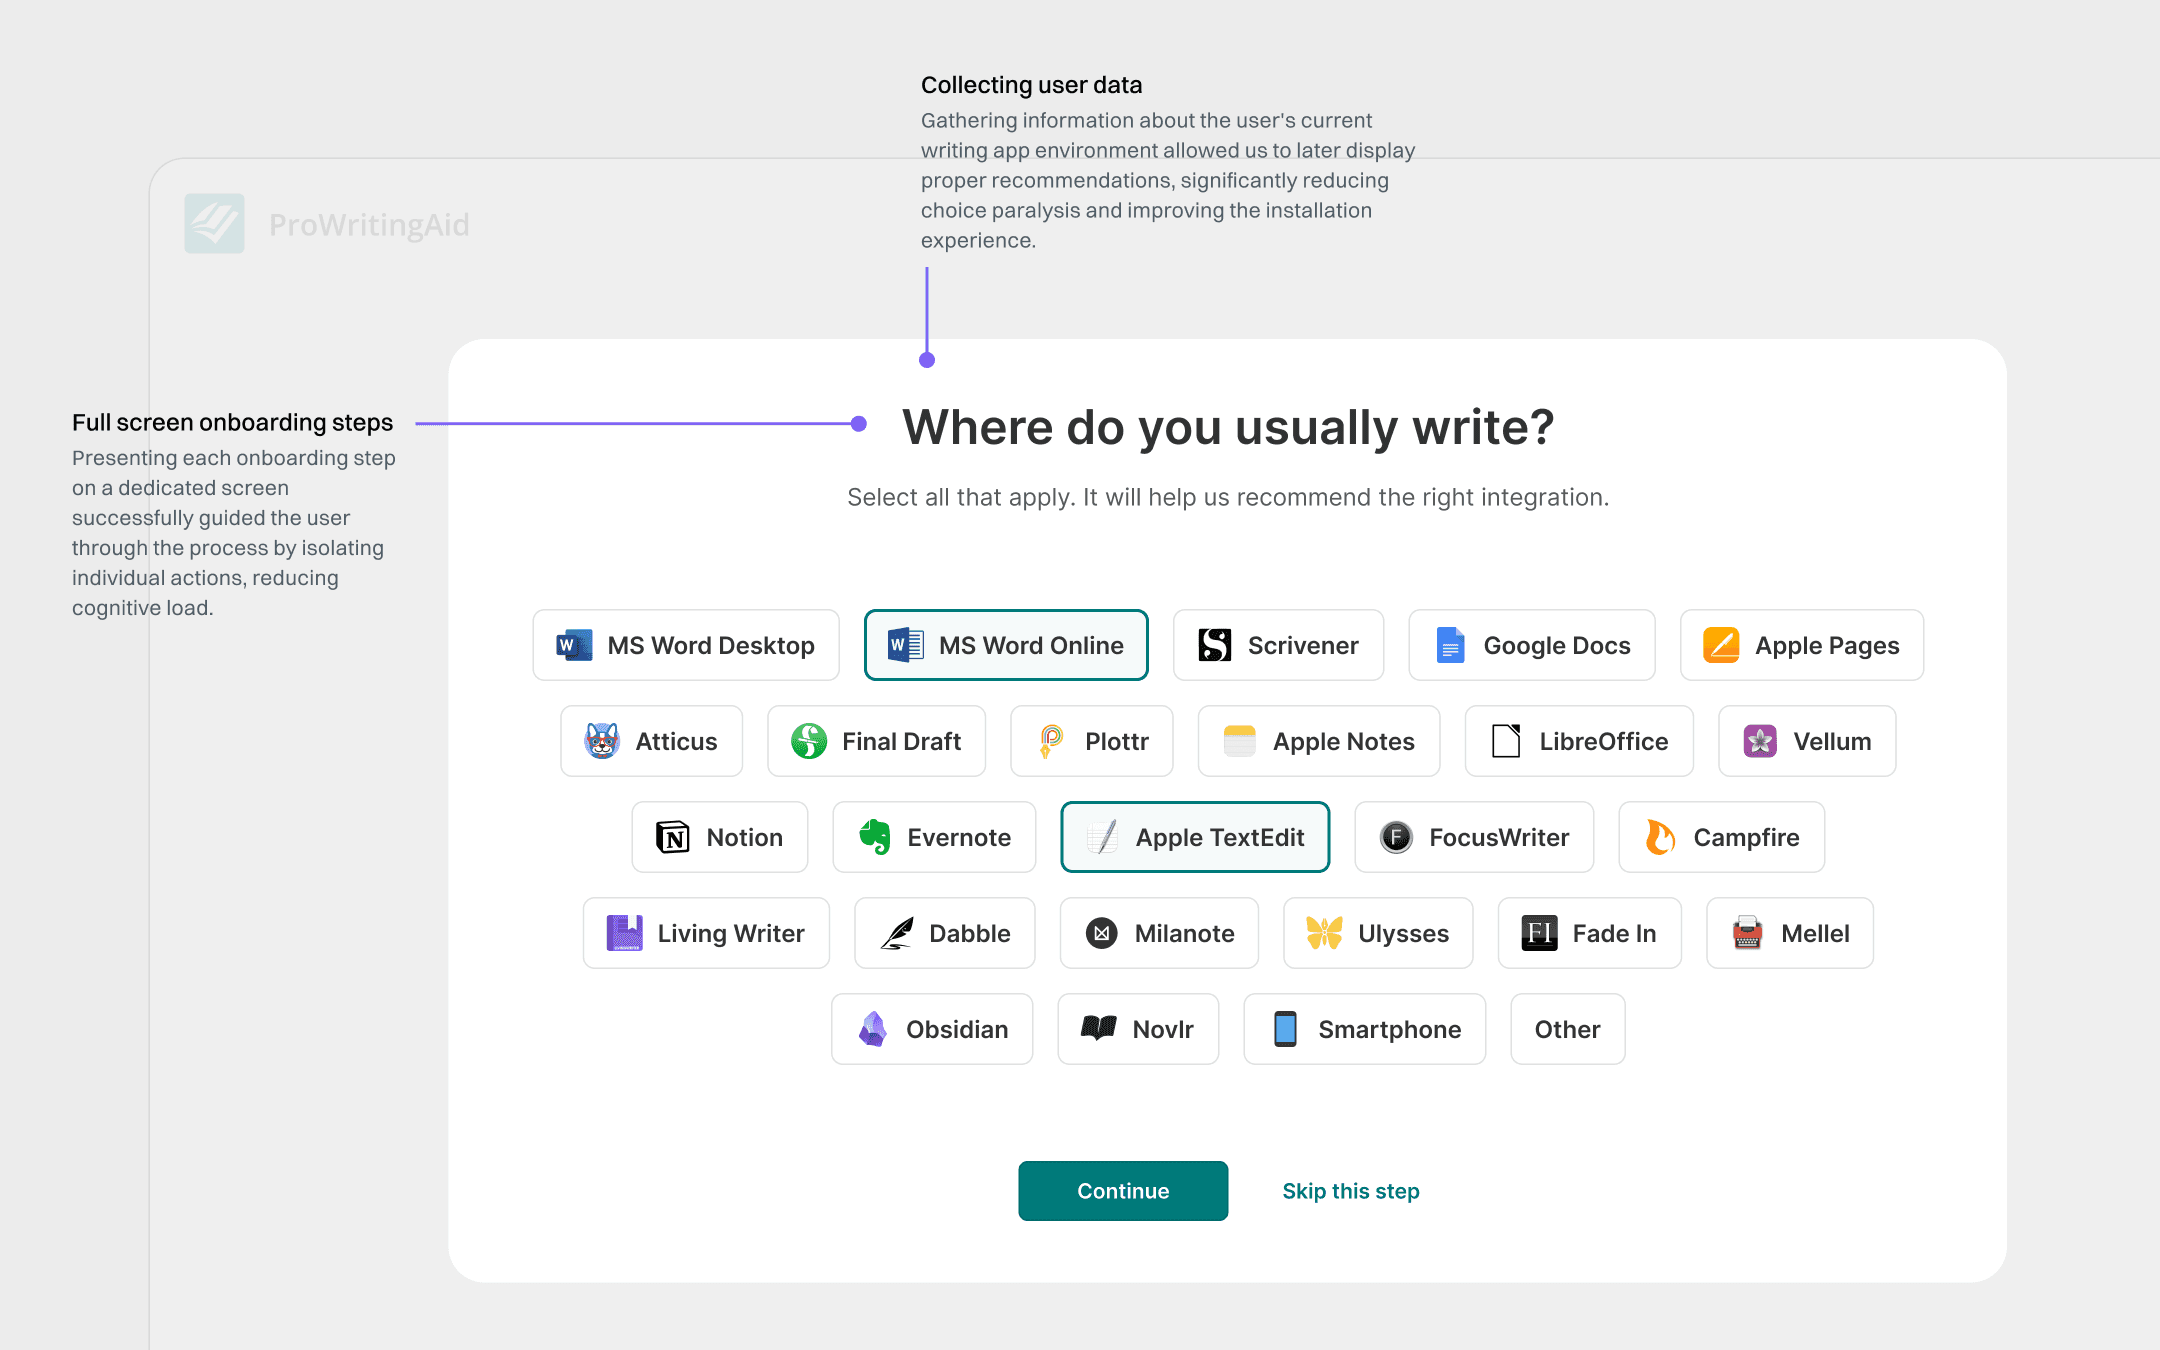Click the Scrivener app icon
The image size is (2160, 1350).
(x=1214, y=645)
